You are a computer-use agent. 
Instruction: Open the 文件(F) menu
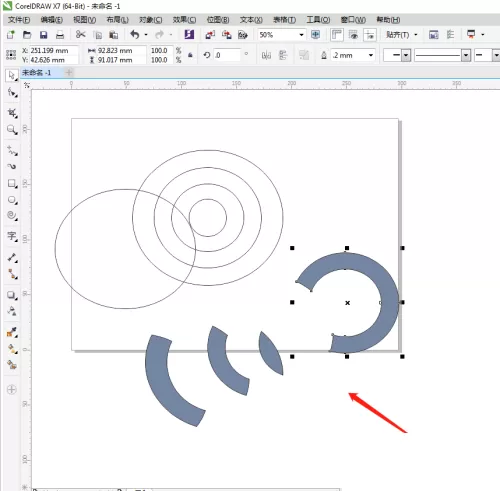(x=19, y=20)
